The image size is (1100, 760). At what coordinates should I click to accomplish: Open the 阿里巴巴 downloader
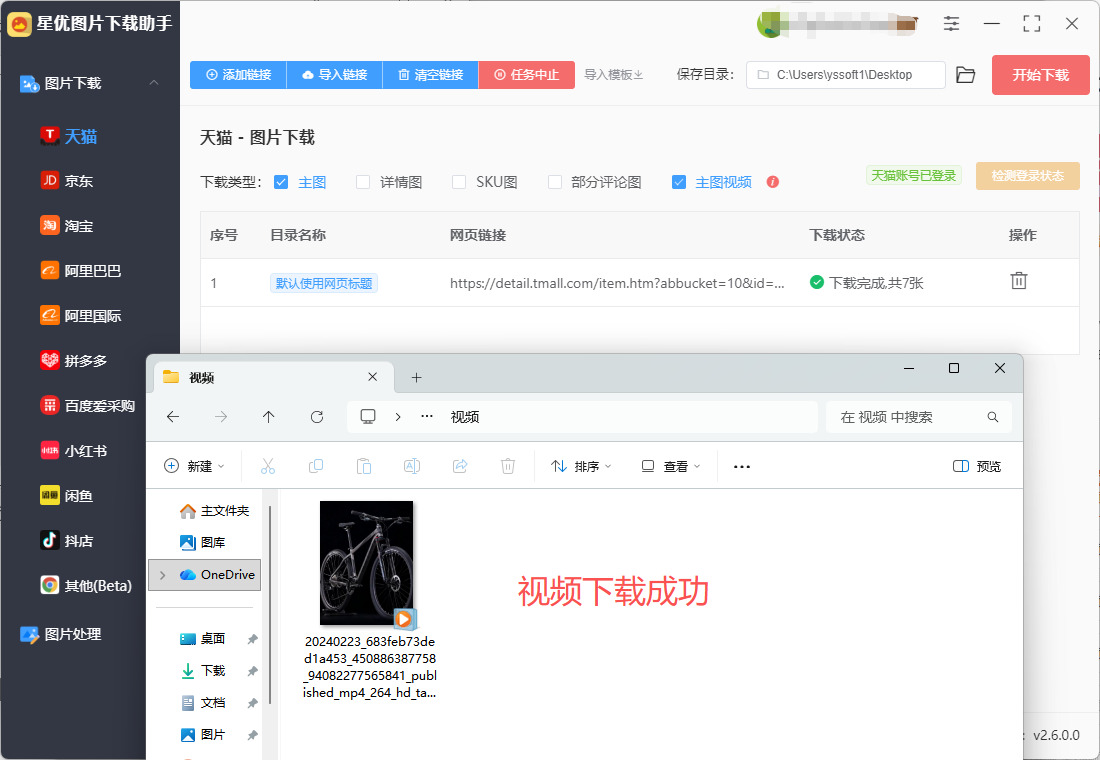point(81,271)
